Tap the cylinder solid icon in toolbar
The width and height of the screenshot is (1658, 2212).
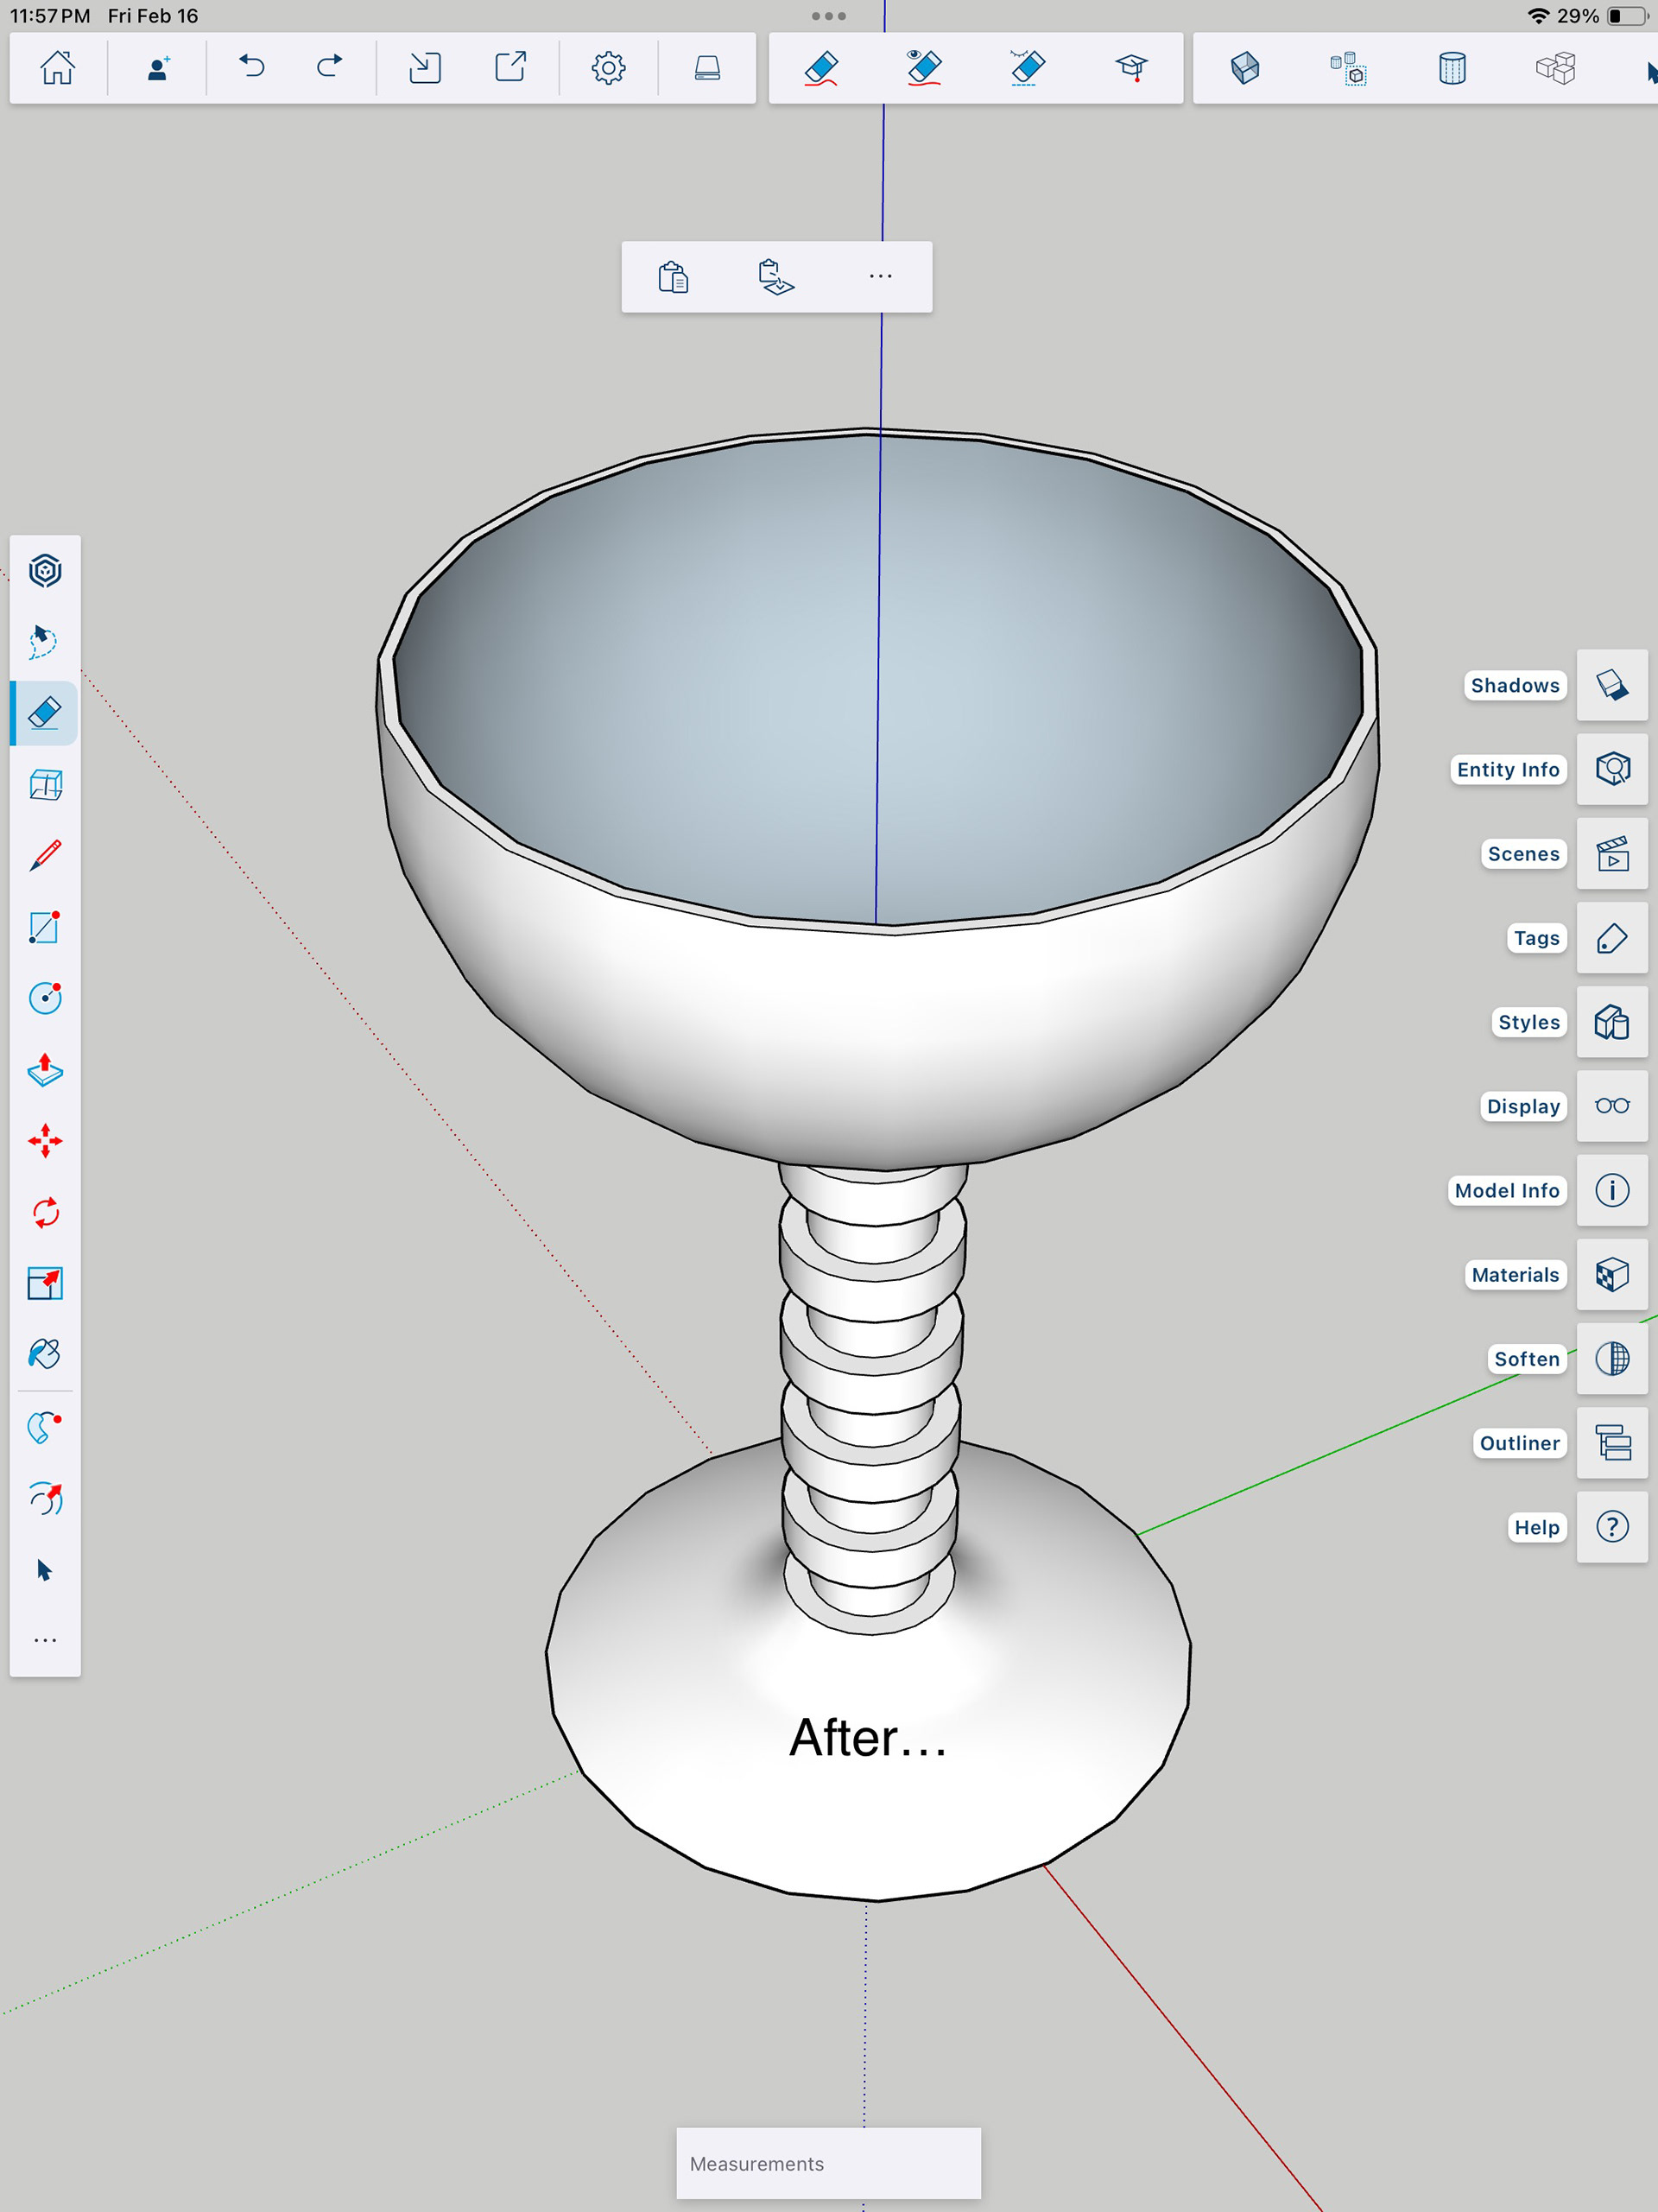tap(1452, 68)
